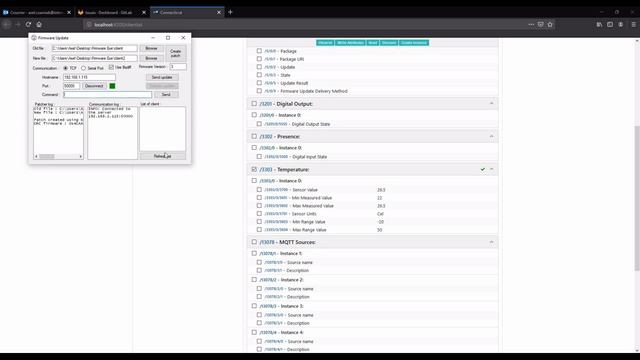The image size is (640, 360).
Task: Select the active third browser tab
Action: (x=187, y=13)
